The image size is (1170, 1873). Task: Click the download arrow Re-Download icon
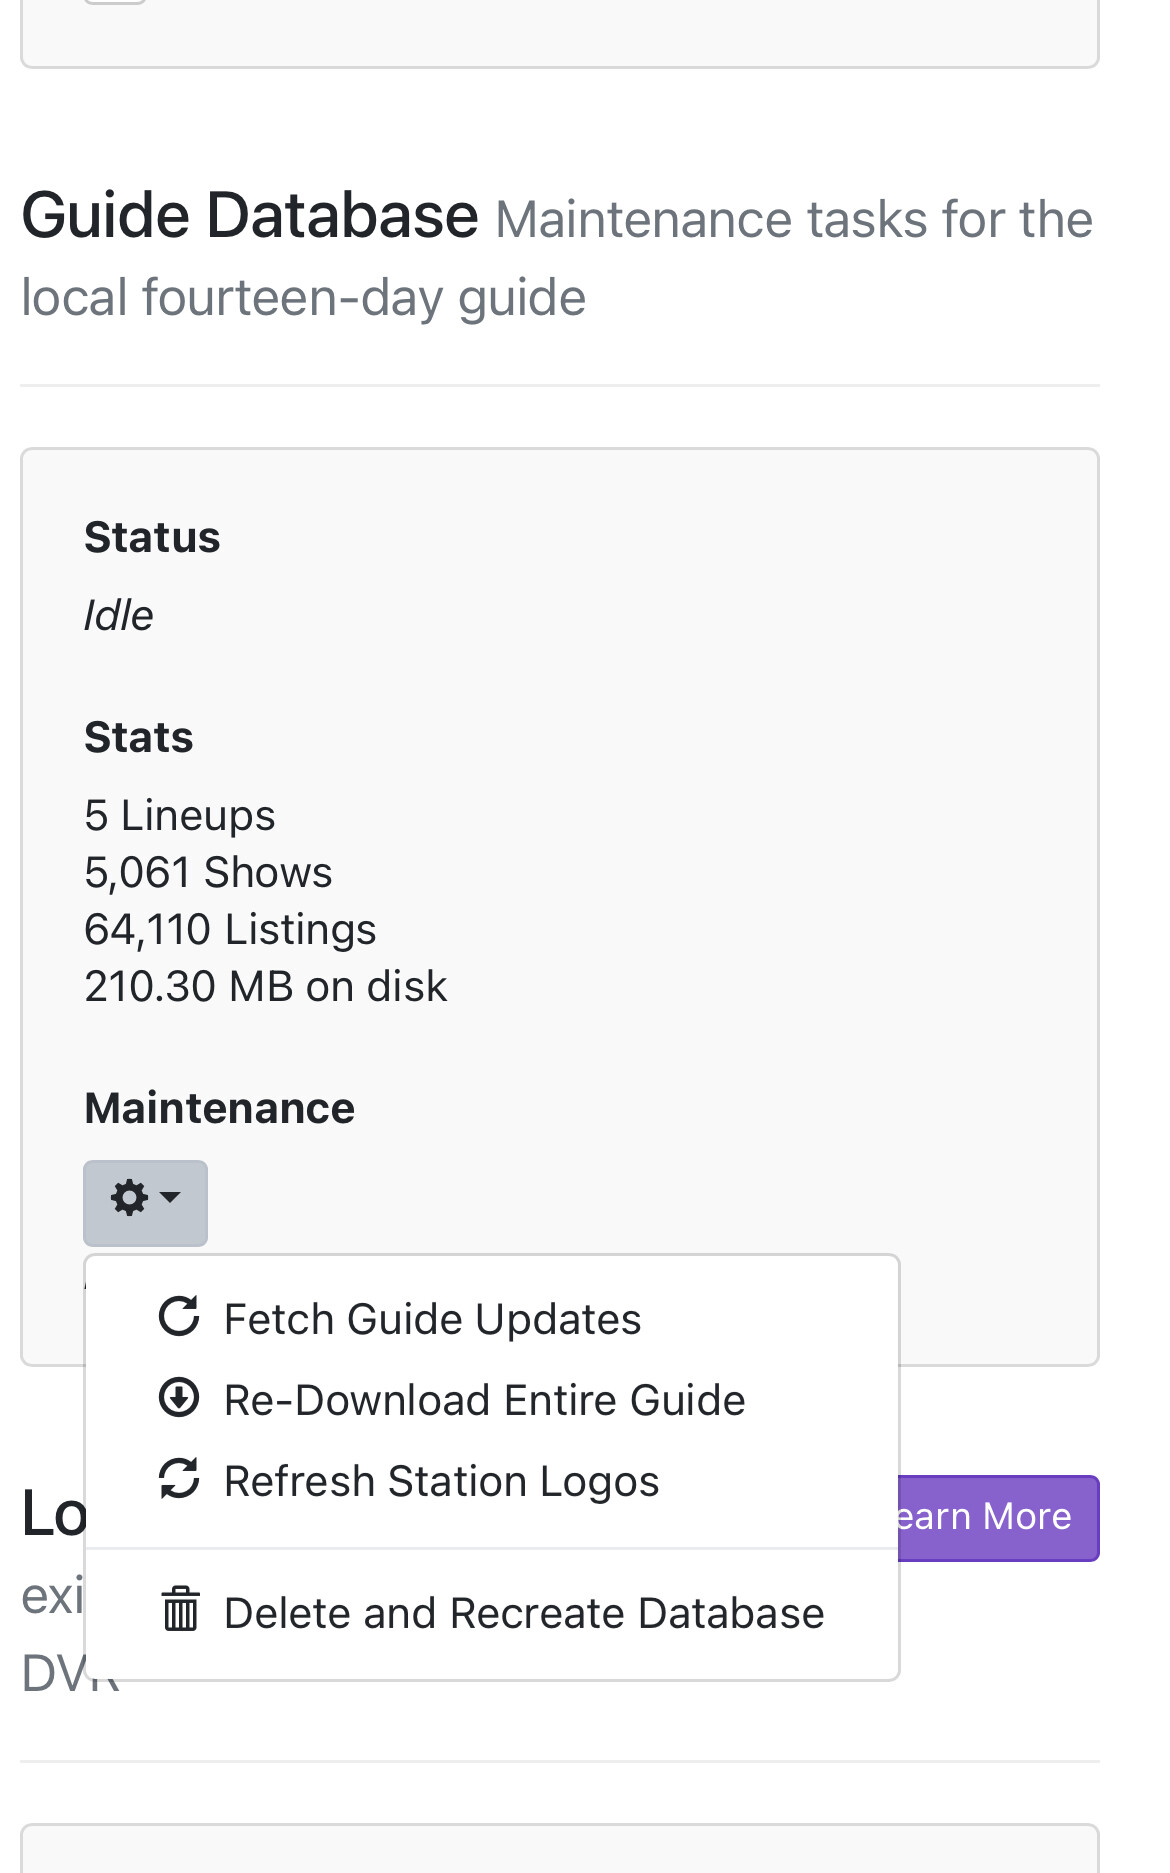coord(180,1398)
